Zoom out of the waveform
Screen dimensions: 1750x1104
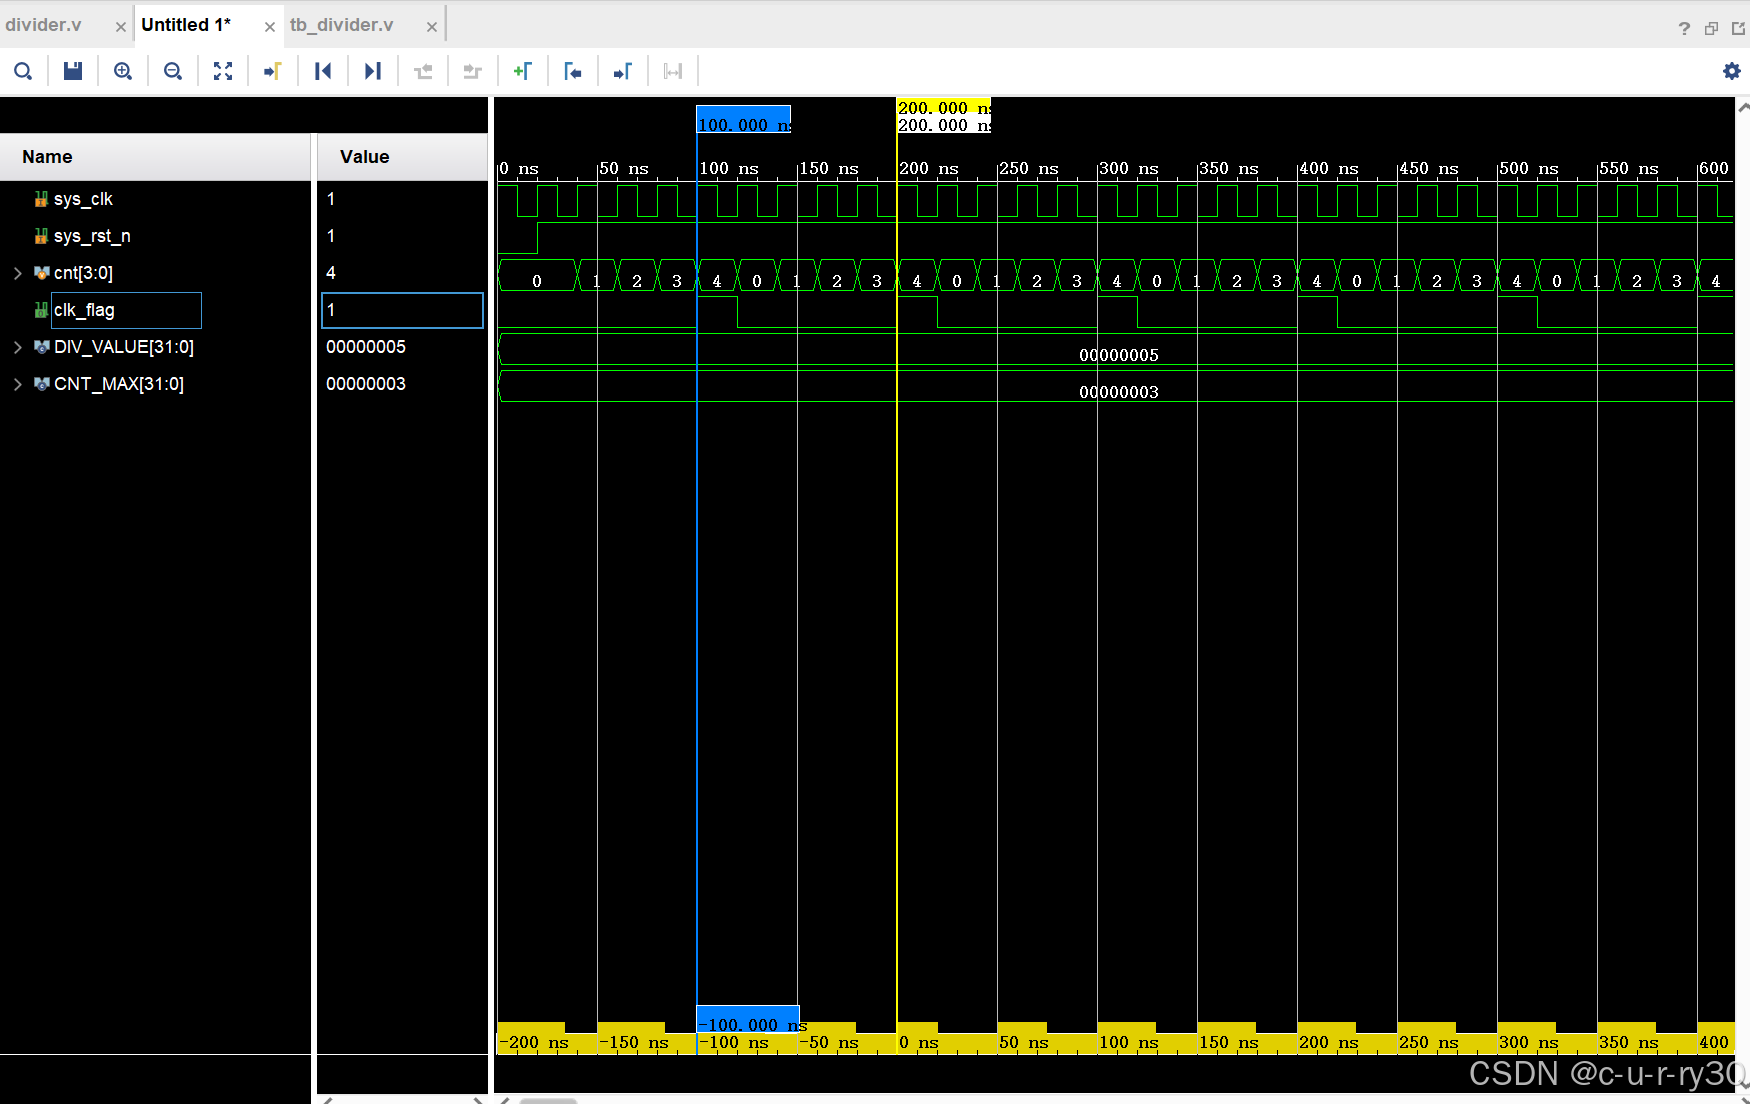[173, 71]
